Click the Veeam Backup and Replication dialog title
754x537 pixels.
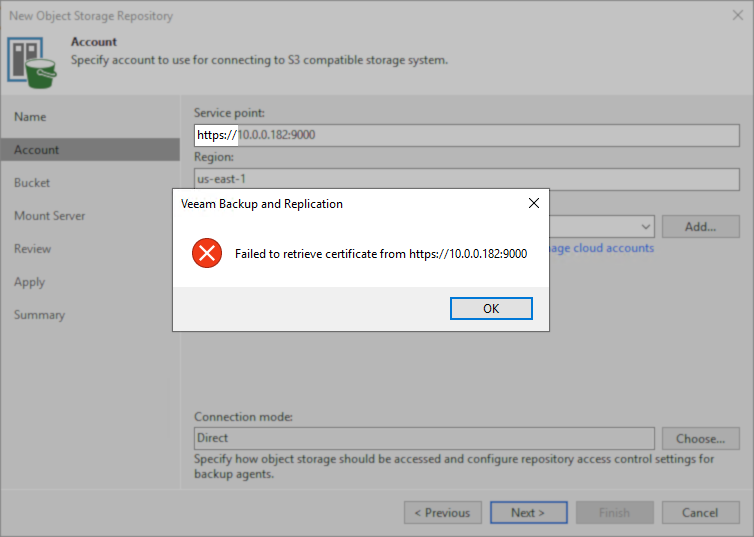(262, 204)
